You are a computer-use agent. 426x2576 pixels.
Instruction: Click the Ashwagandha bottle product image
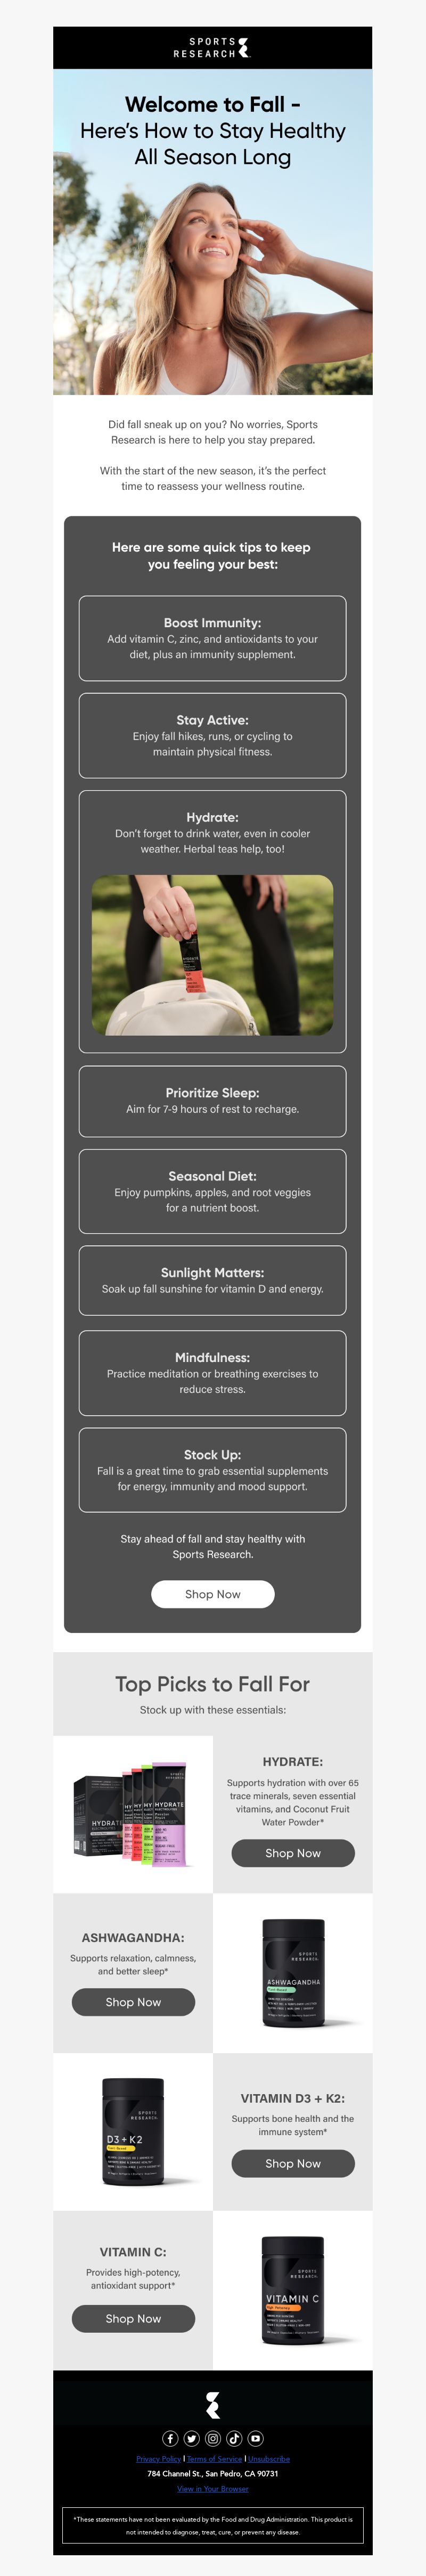[x=293, y=1973]
